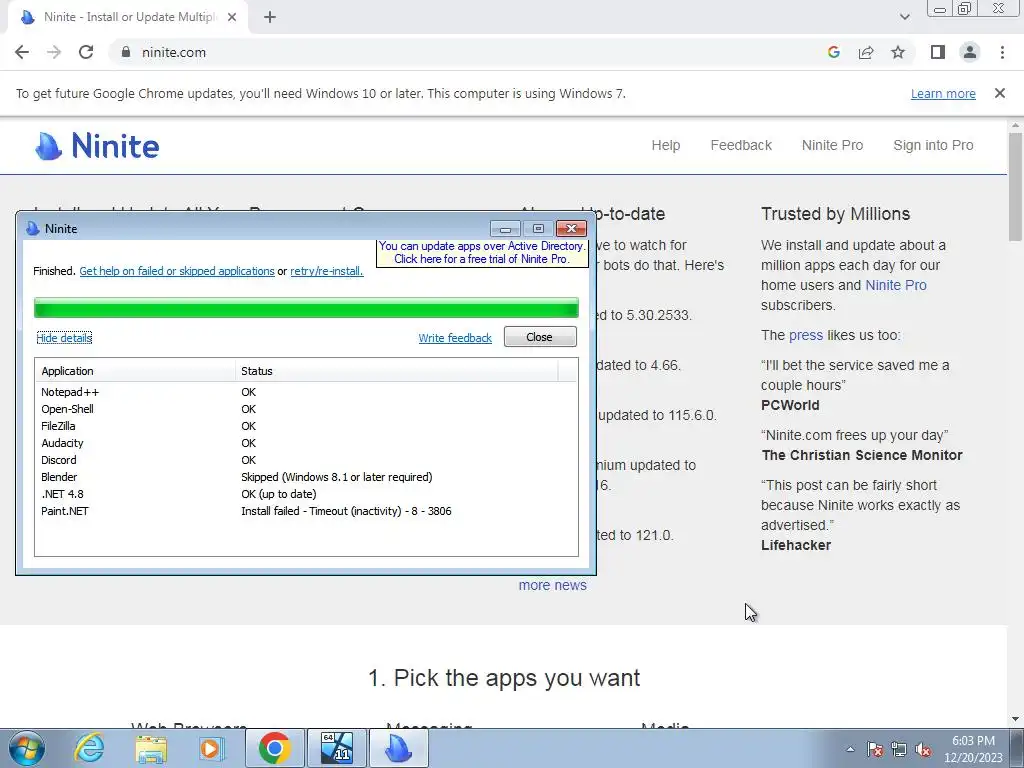Viewport: 1024px width, 768px height.
Task: Go back with the browser back arrow
Action: pyautogui.click(x=22, y=52)
